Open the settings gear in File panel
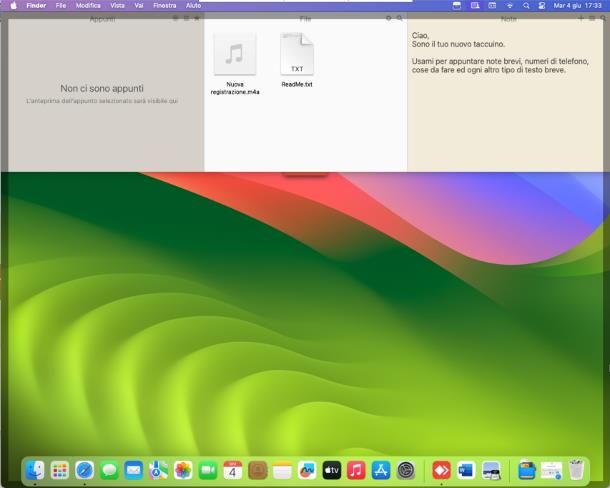Image resolution: width=610 pixels, height=488 pixels. pyautogui.click(x=388, y=18)
